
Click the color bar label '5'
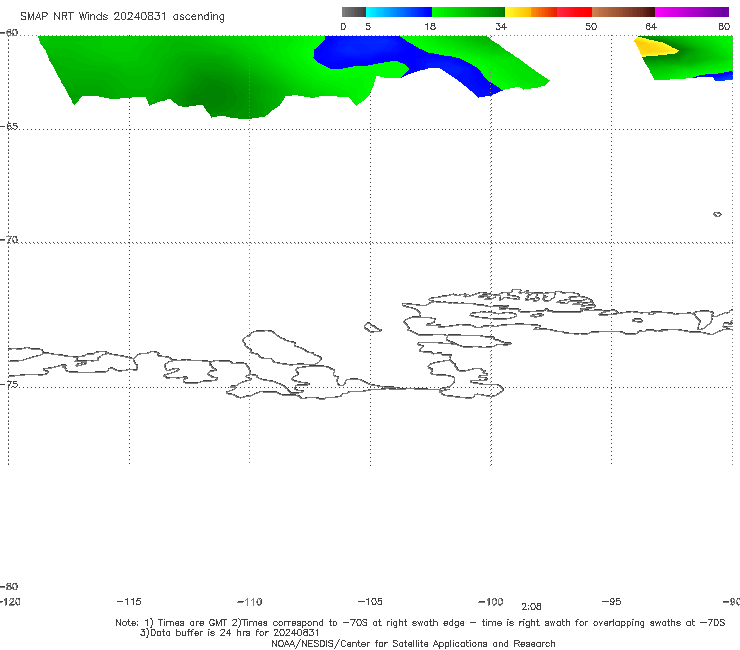point(368,26)
